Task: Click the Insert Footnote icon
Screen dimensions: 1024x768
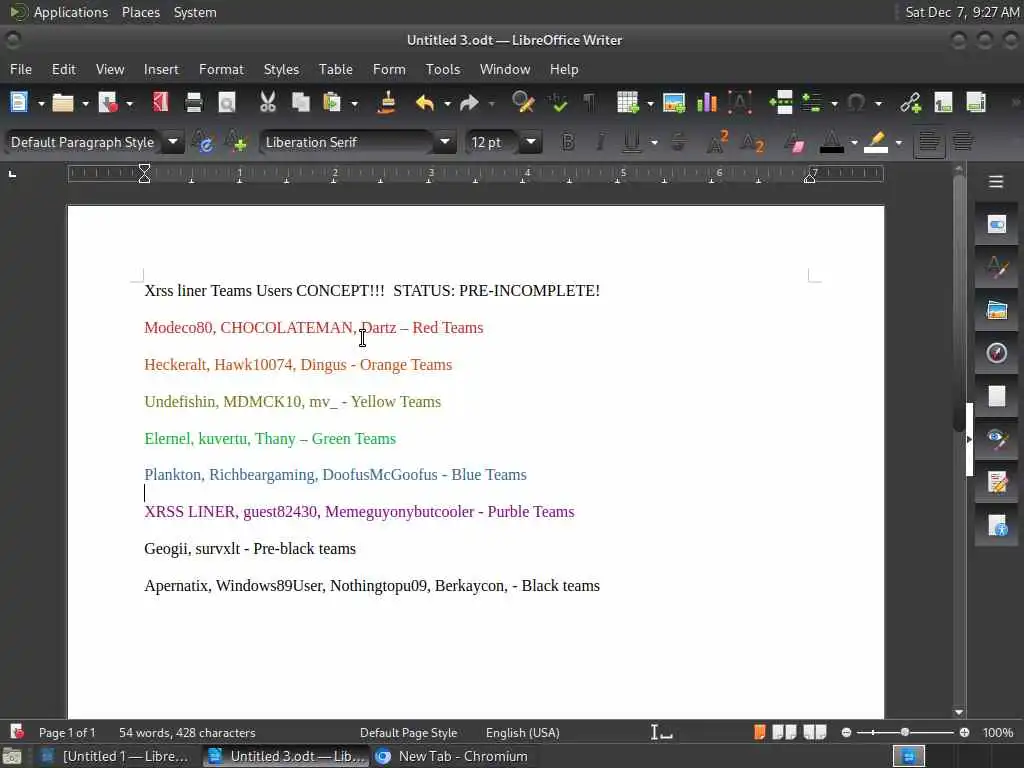Action: pos(943,103)
